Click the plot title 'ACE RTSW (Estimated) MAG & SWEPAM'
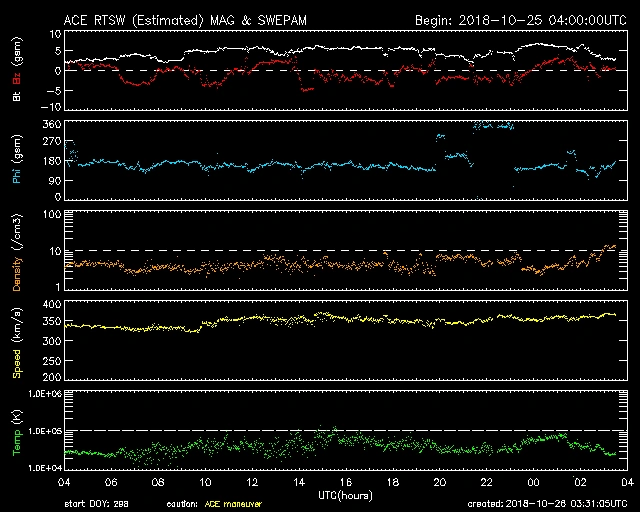Screen dimensions: 640x512 tap(185, 20)
